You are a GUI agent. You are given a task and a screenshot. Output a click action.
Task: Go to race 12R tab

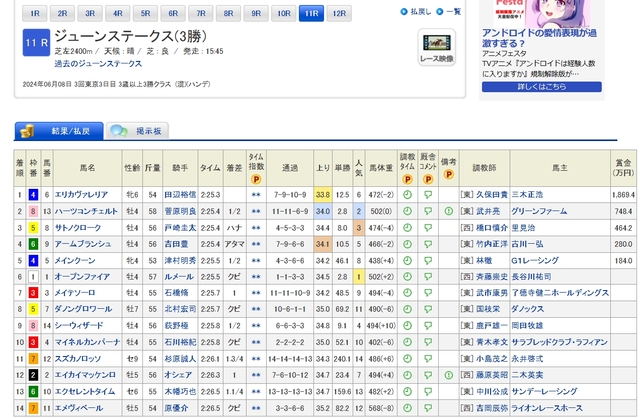click(x=340, y=13)
